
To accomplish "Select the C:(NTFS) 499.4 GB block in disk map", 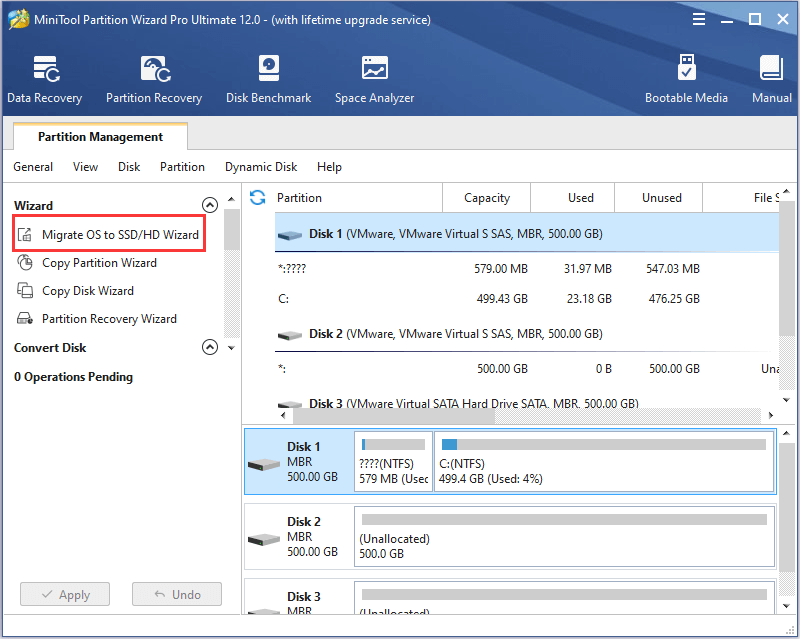I will coord(604,461).
